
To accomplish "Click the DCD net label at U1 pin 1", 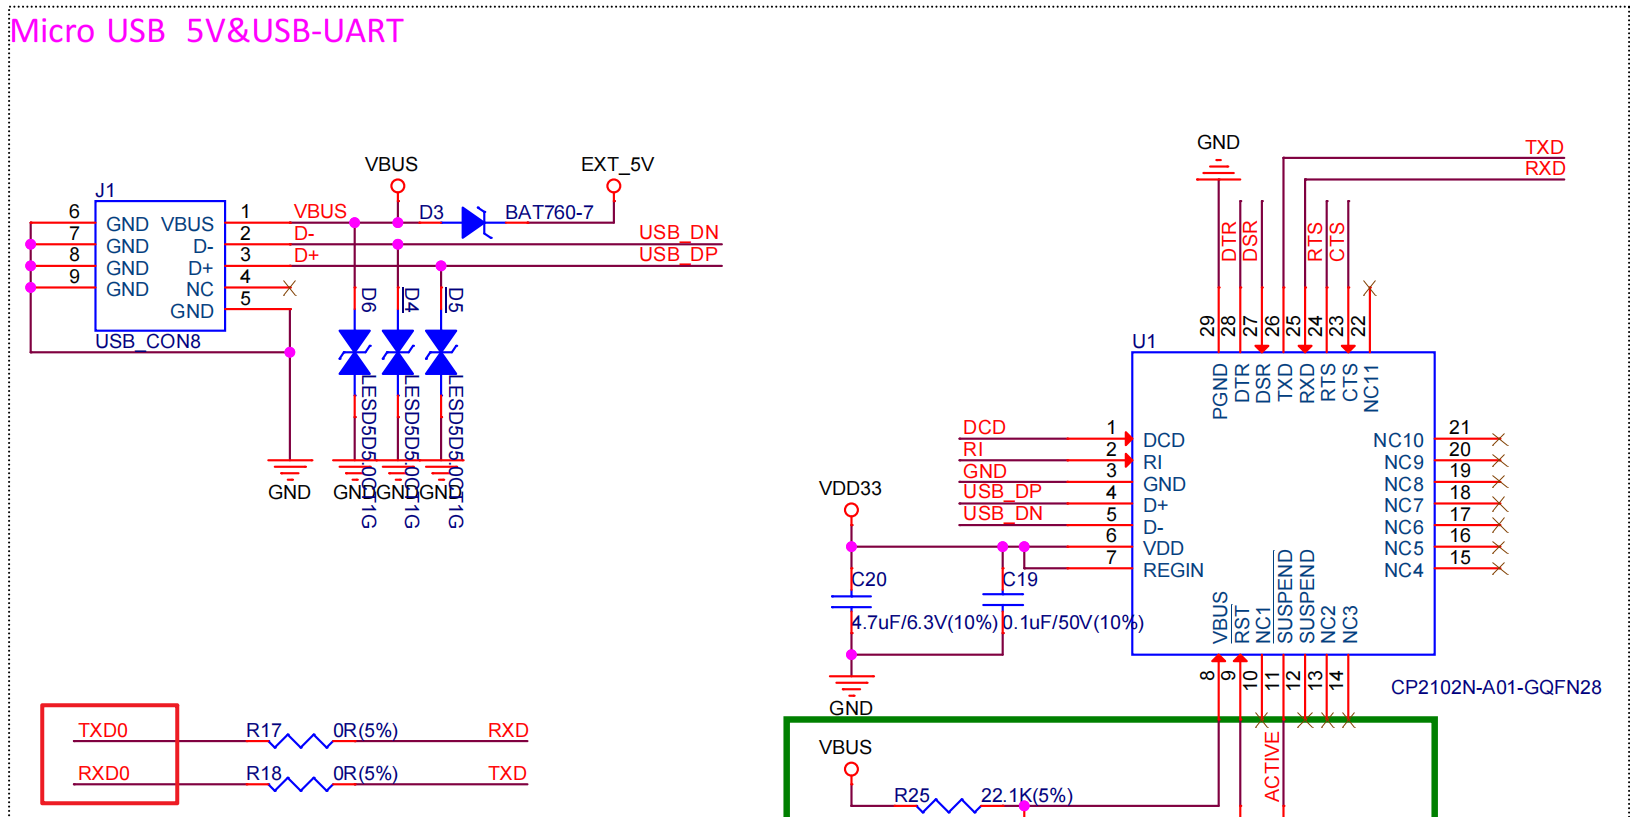I will coord(984,427).
